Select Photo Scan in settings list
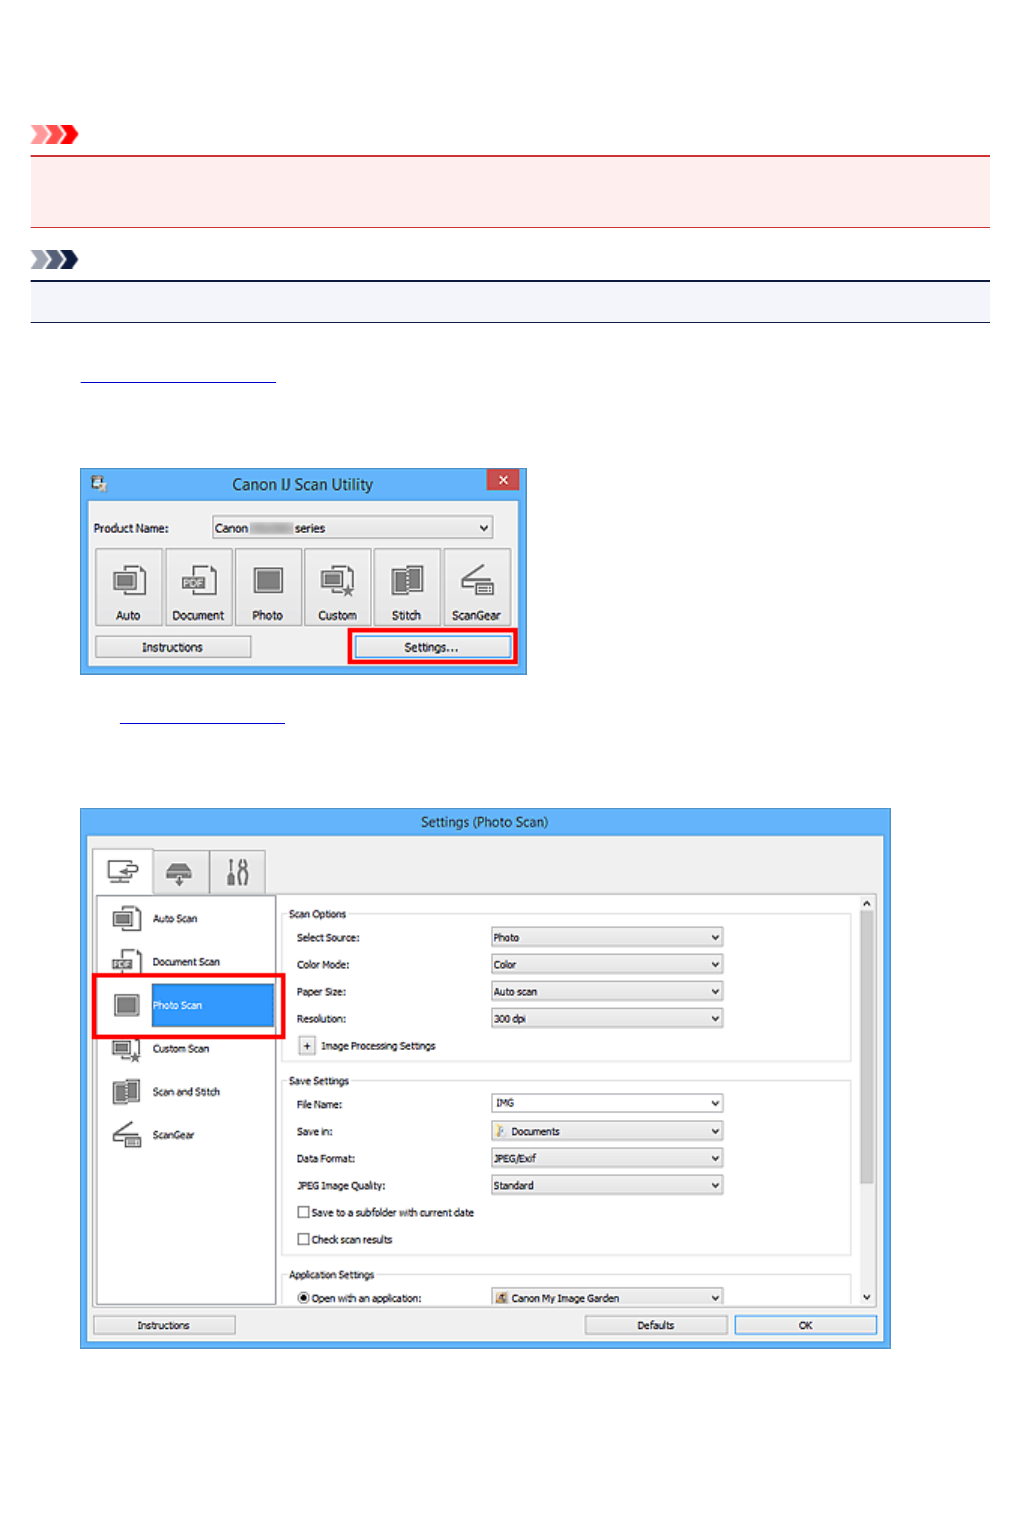This screenshot has height=1514, width=1021. pos(189,1005)
